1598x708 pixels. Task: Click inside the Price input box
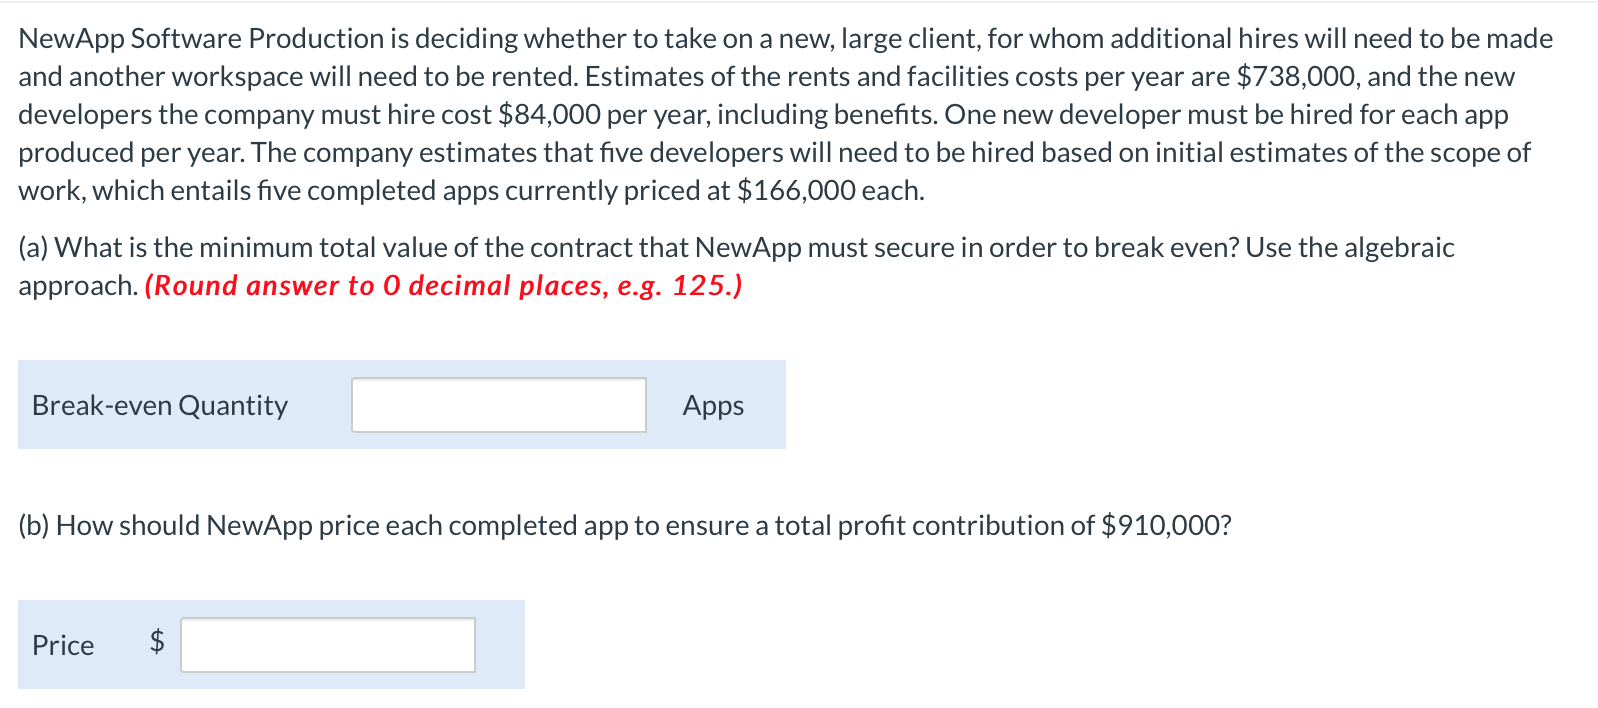(327, 645)
